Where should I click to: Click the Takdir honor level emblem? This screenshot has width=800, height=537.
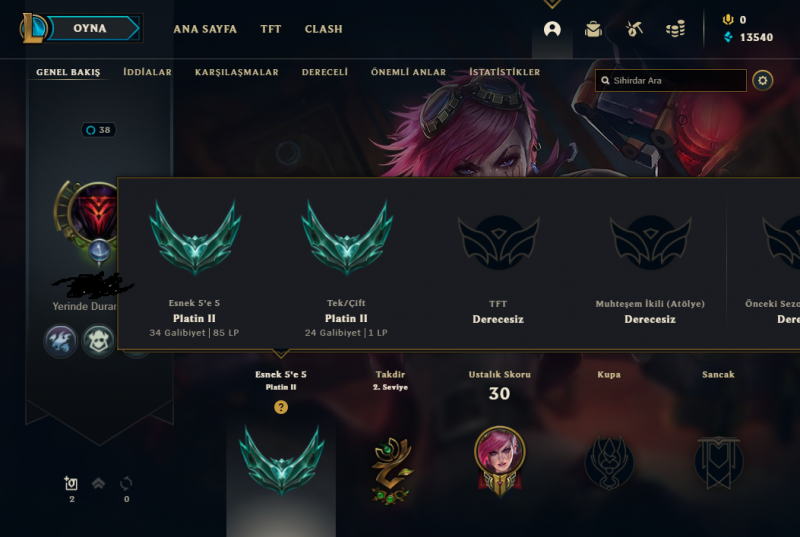point(391,470)
